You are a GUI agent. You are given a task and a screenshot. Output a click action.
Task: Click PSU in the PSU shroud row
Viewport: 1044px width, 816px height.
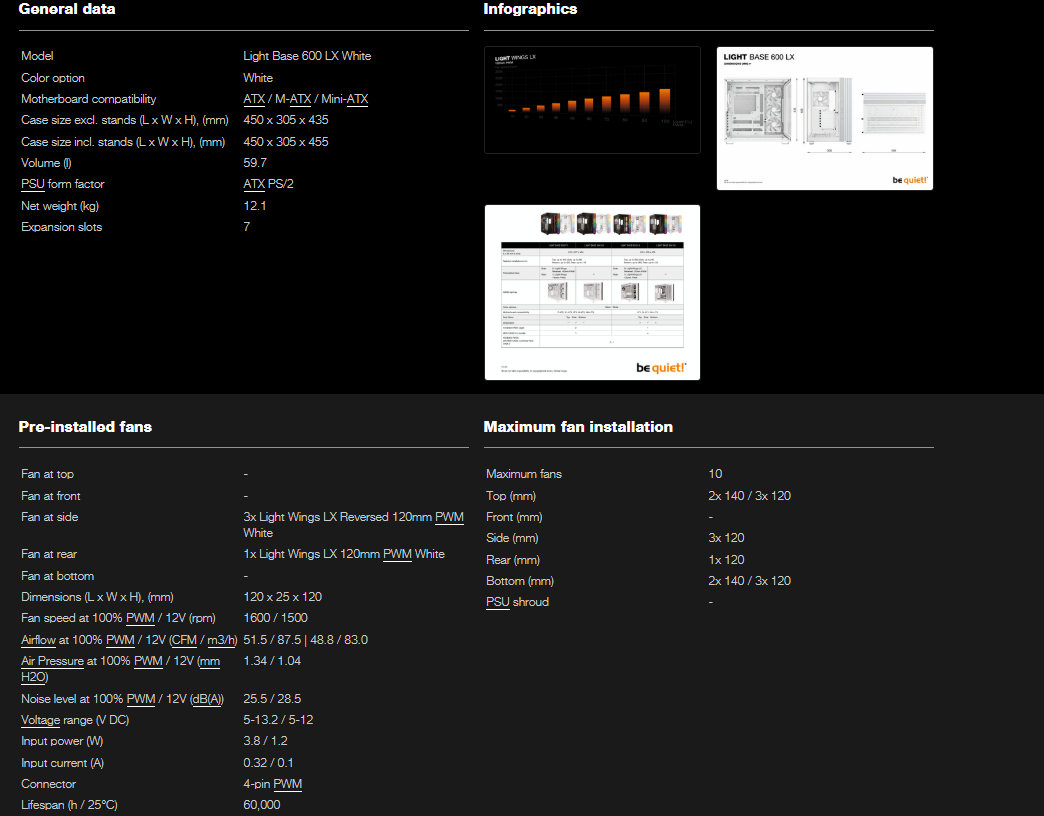(498, 602)
